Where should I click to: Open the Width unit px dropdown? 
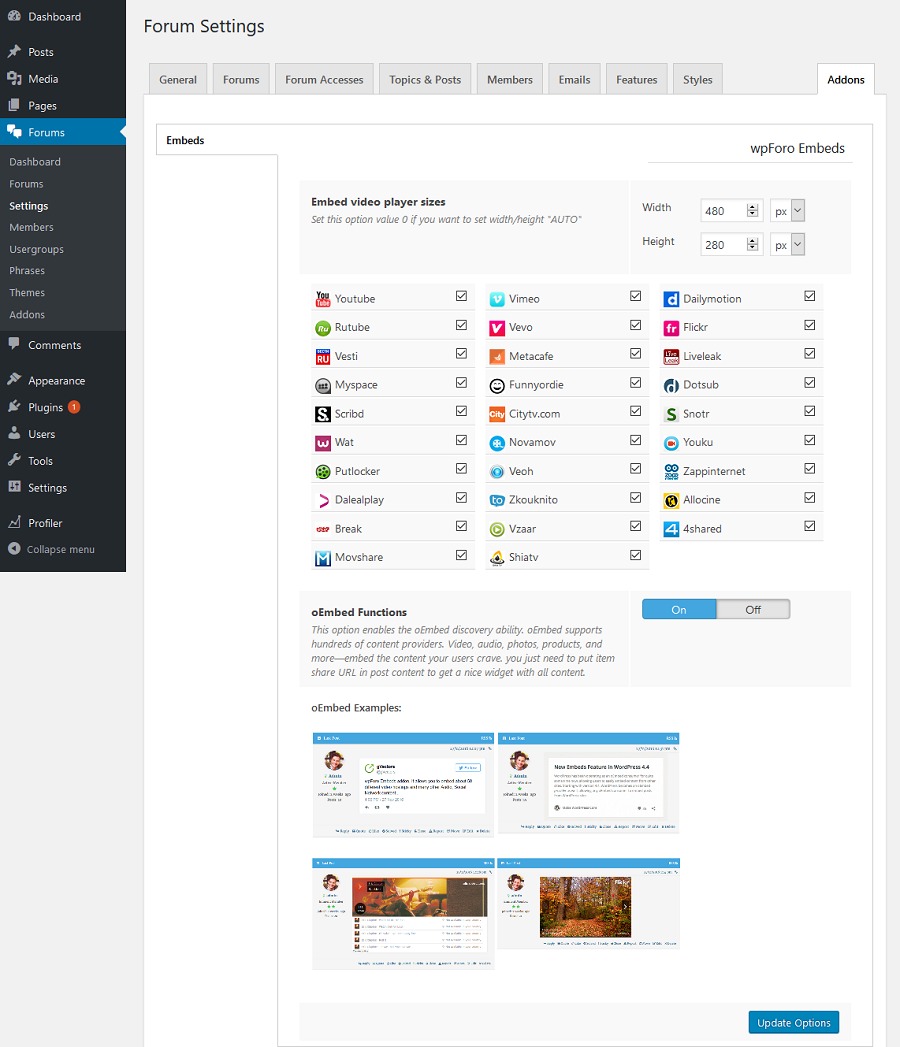[788, 211]
